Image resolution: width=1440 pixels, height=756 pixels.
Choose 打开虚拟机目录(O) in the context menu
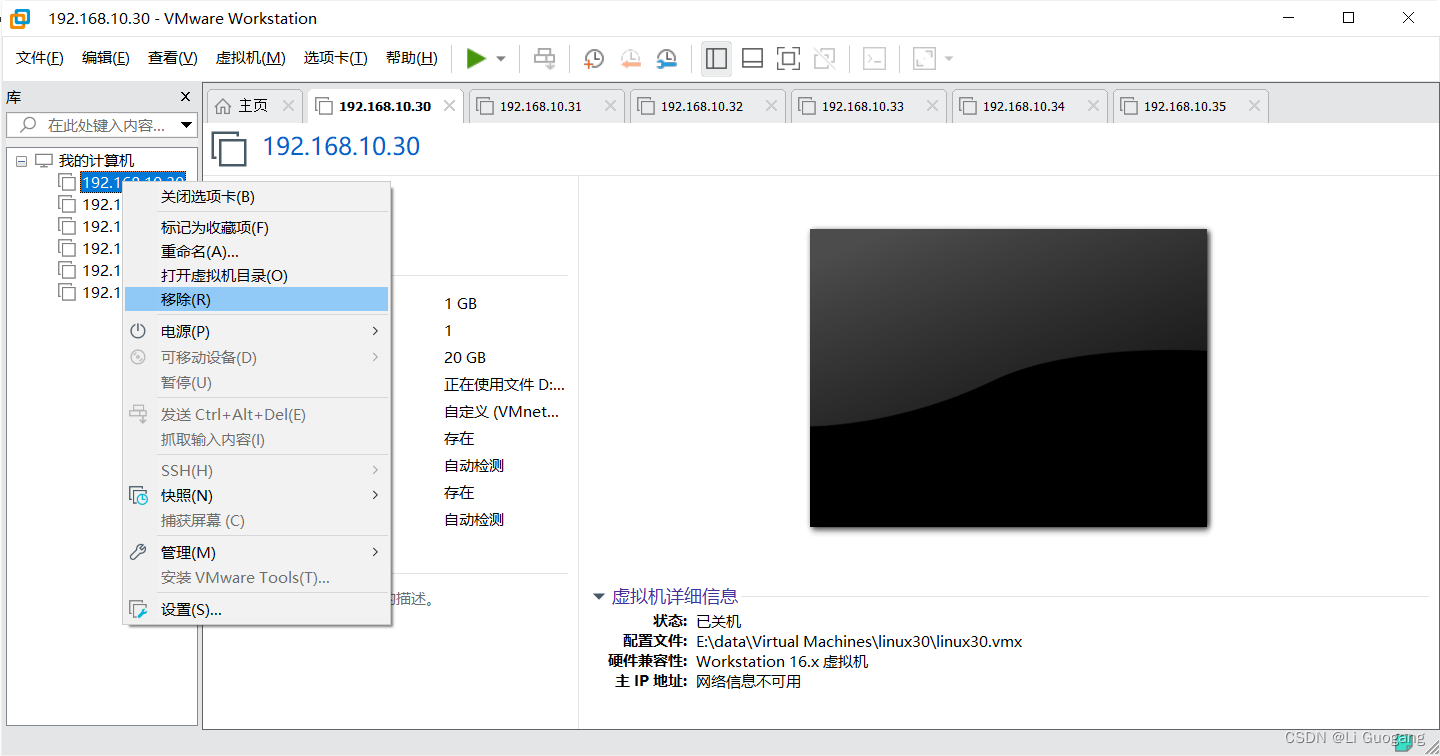pyautogui.click(x=256, y=276)
